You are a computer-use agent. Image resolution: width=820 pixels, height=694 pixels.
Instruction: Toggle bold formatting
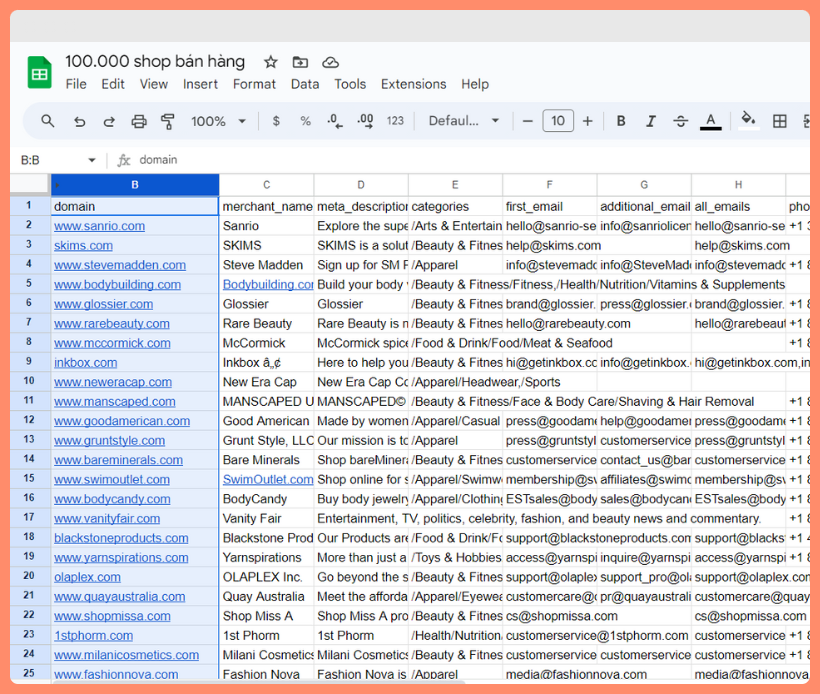[x=621, y=121]
